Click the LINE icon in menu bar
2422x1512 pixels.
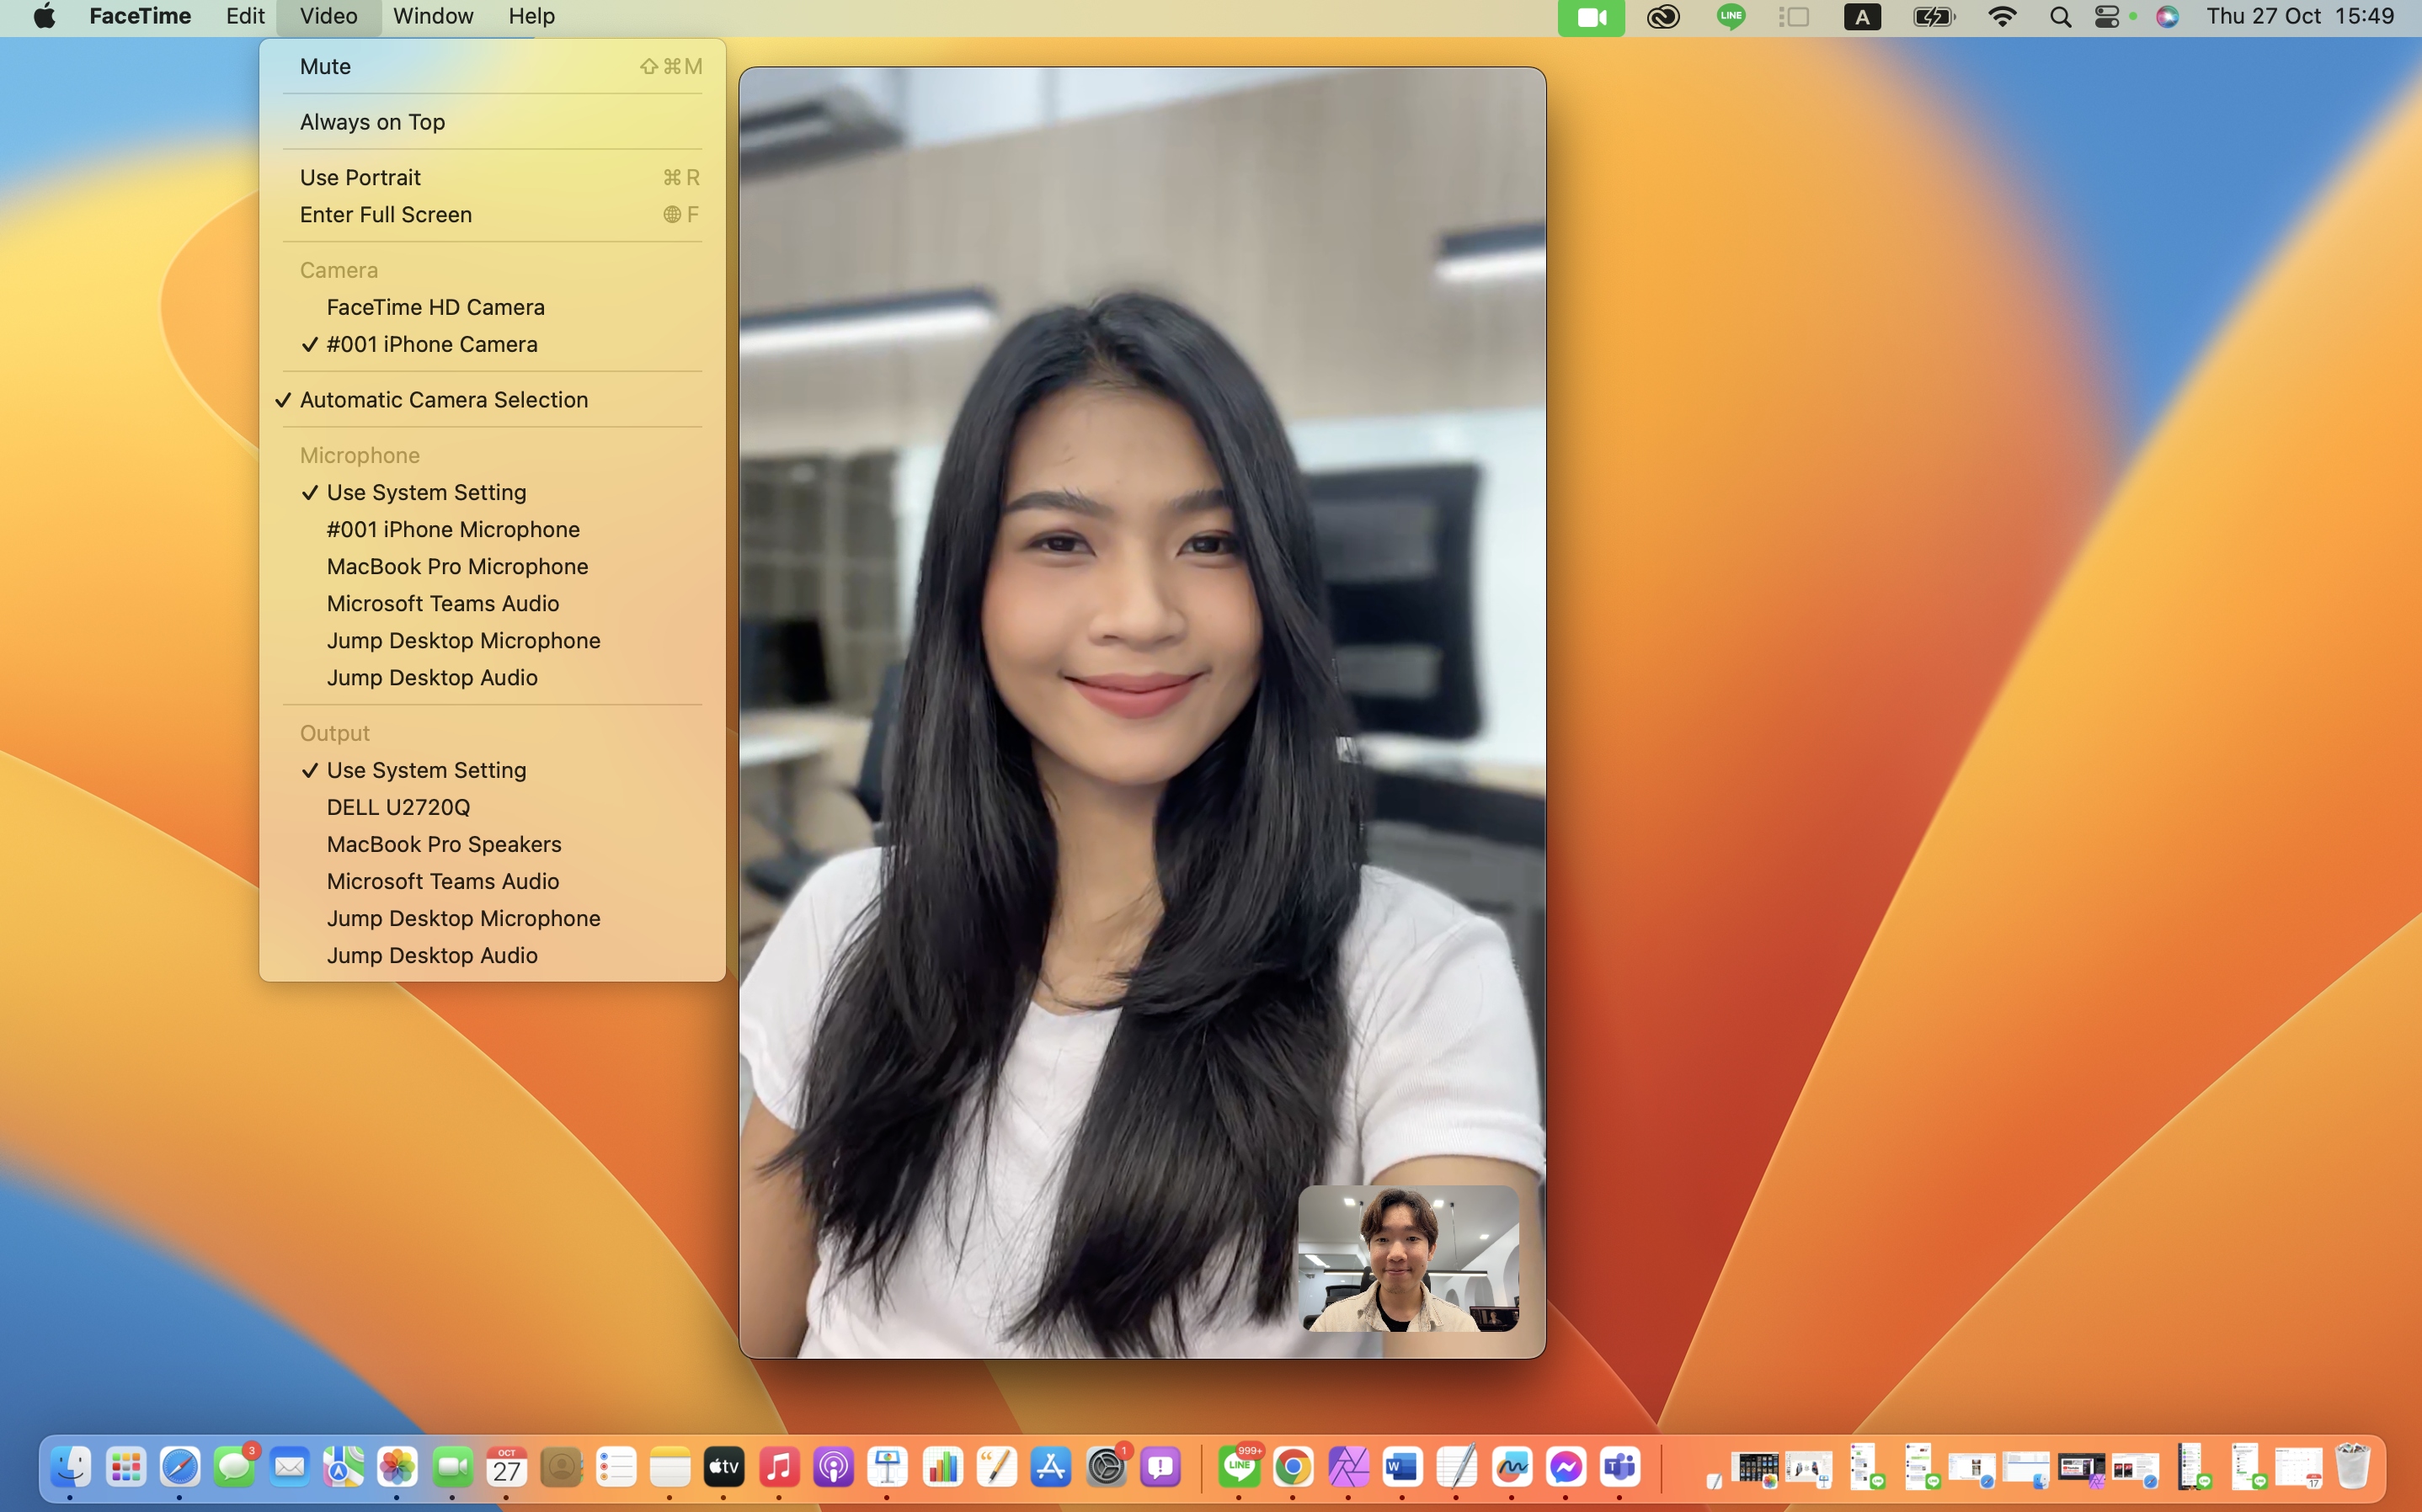1730,17
